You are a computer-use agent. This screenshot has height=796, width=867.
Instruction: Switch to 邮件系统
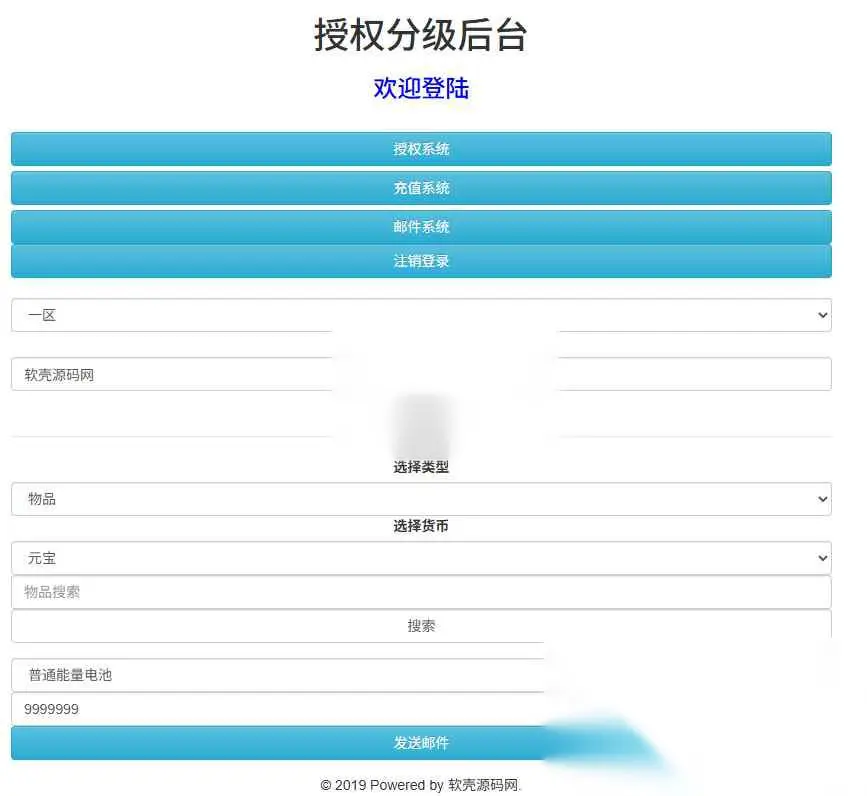click(x=421, y=227)
